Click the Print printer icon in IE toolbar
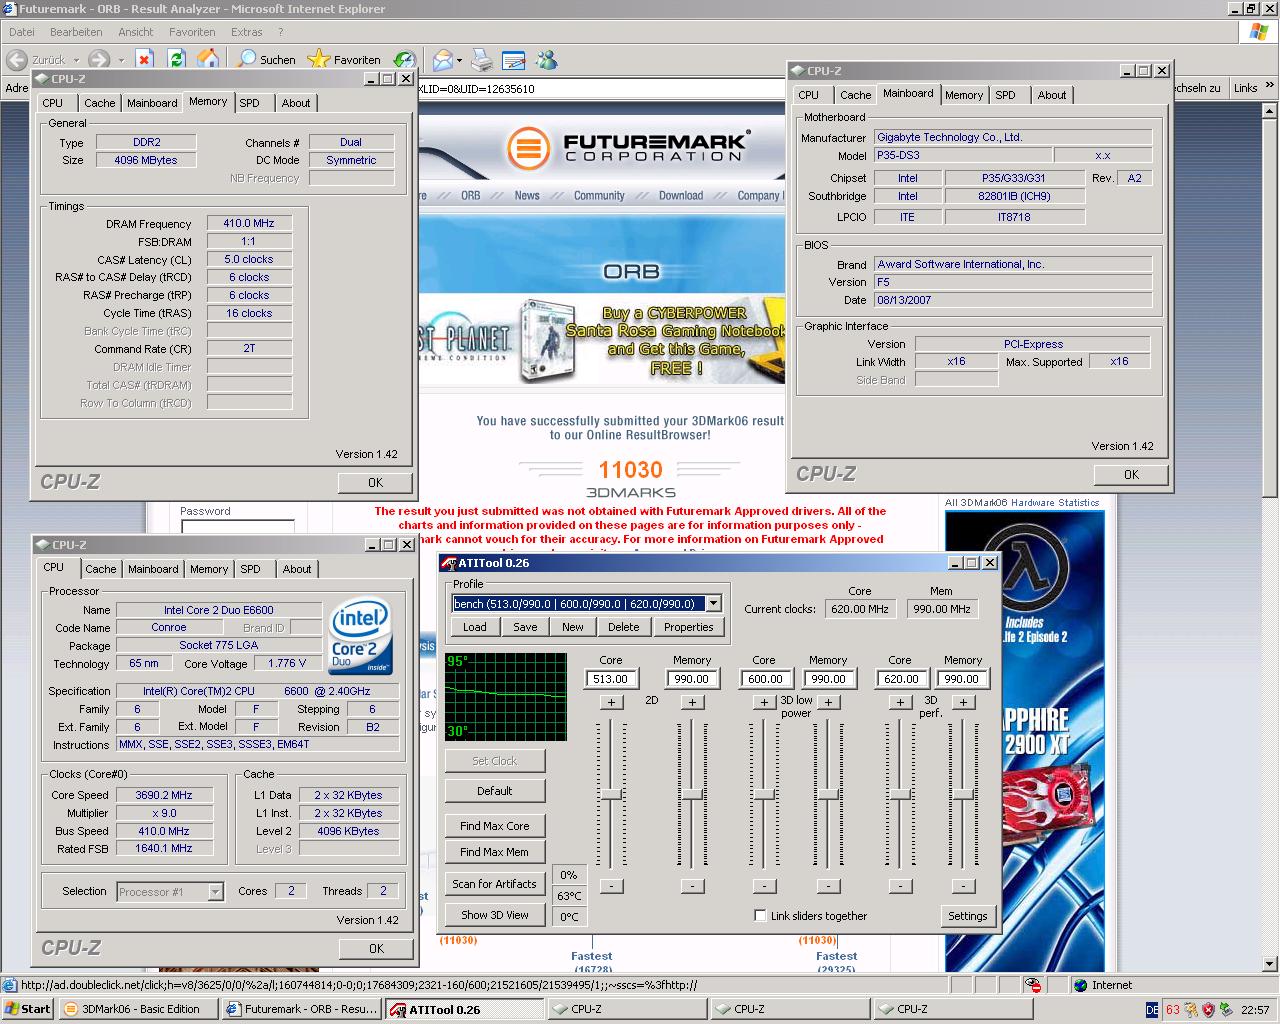The width and height of the screenshot is (1280, 1024). [x=482, y=60]
